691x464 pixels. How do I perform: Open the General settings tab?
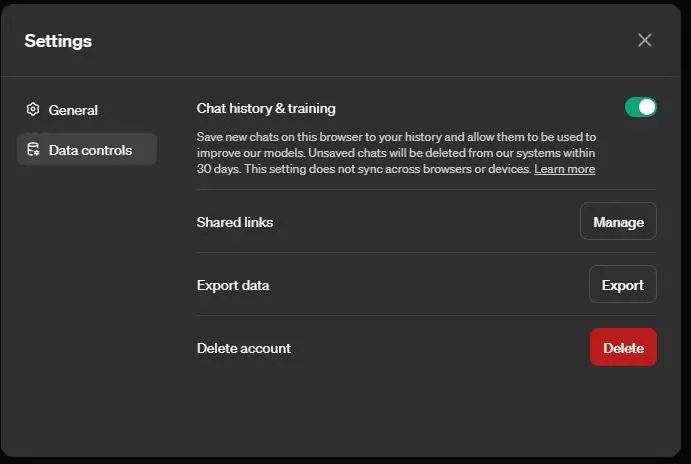(73, 110)
